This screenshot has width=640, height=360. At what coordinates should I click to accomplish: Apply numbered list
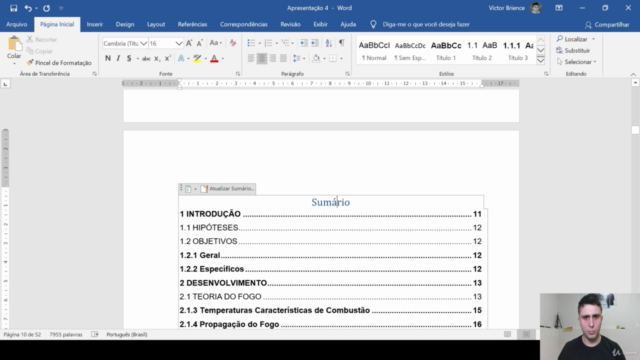[268, 43]
